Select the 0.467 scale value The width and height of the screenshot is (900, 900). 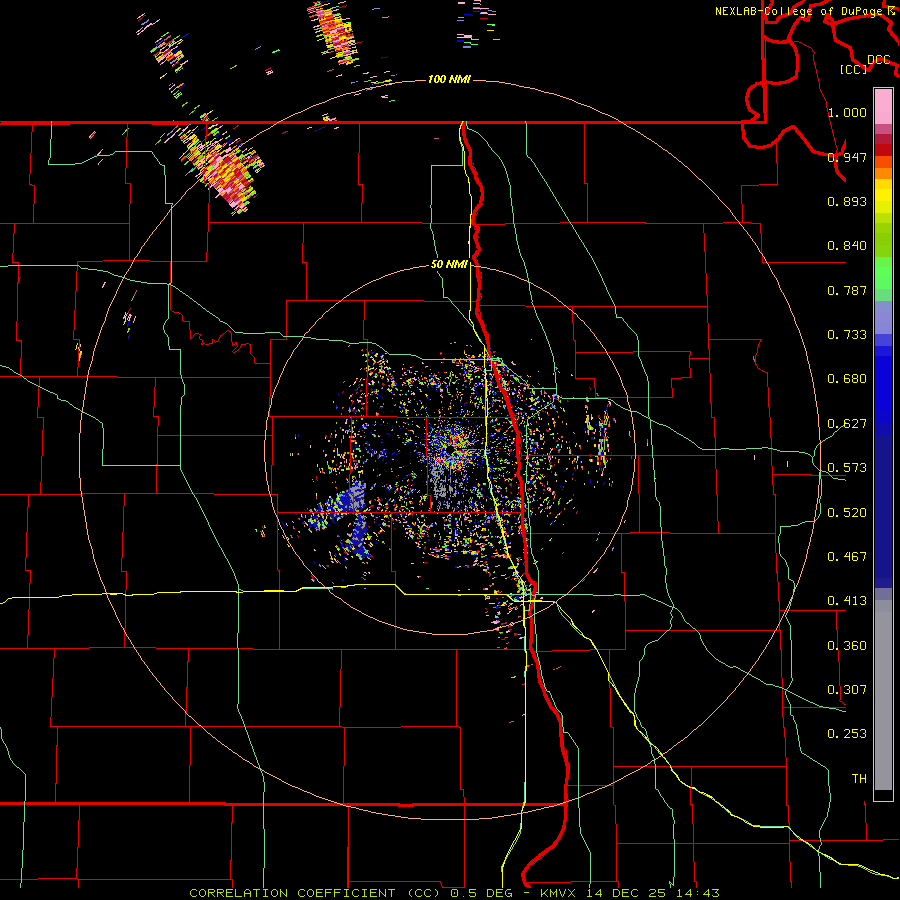click(x=847, y=557)
